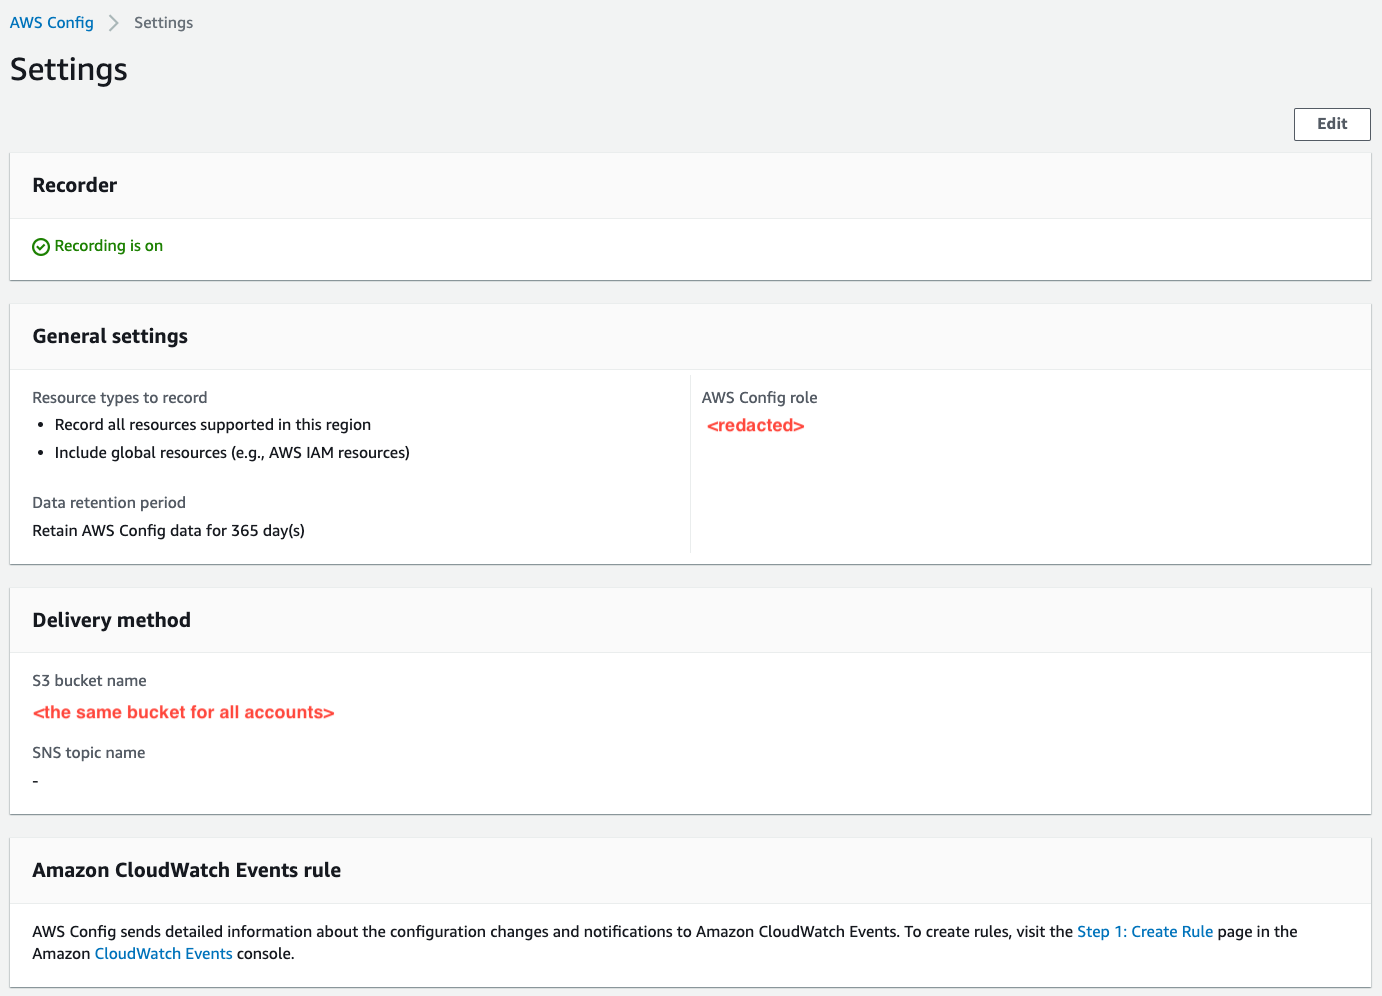The height and width of the screenshot is (996, 1382).
Task: Select the Settings page title
Action: [x=69, y=70]
